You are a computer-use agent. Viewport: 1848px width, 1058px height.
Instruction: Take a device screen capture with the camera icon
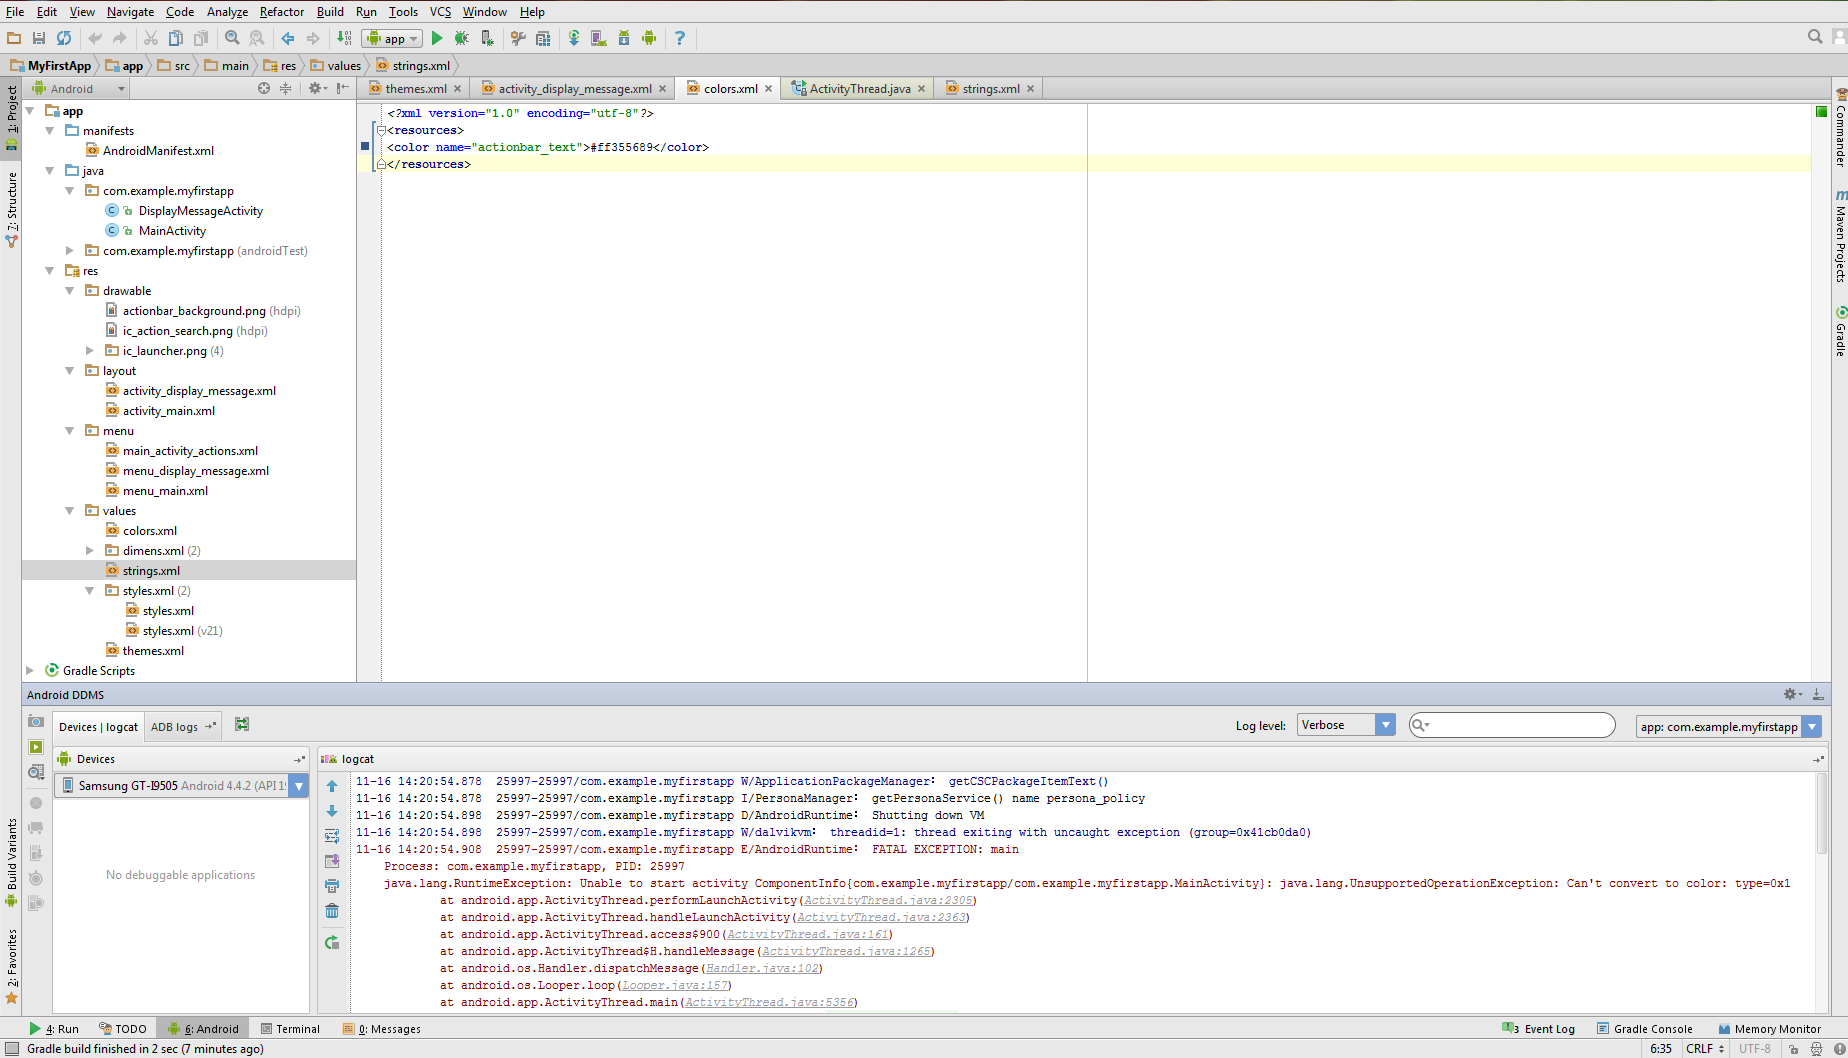point(36,721)
